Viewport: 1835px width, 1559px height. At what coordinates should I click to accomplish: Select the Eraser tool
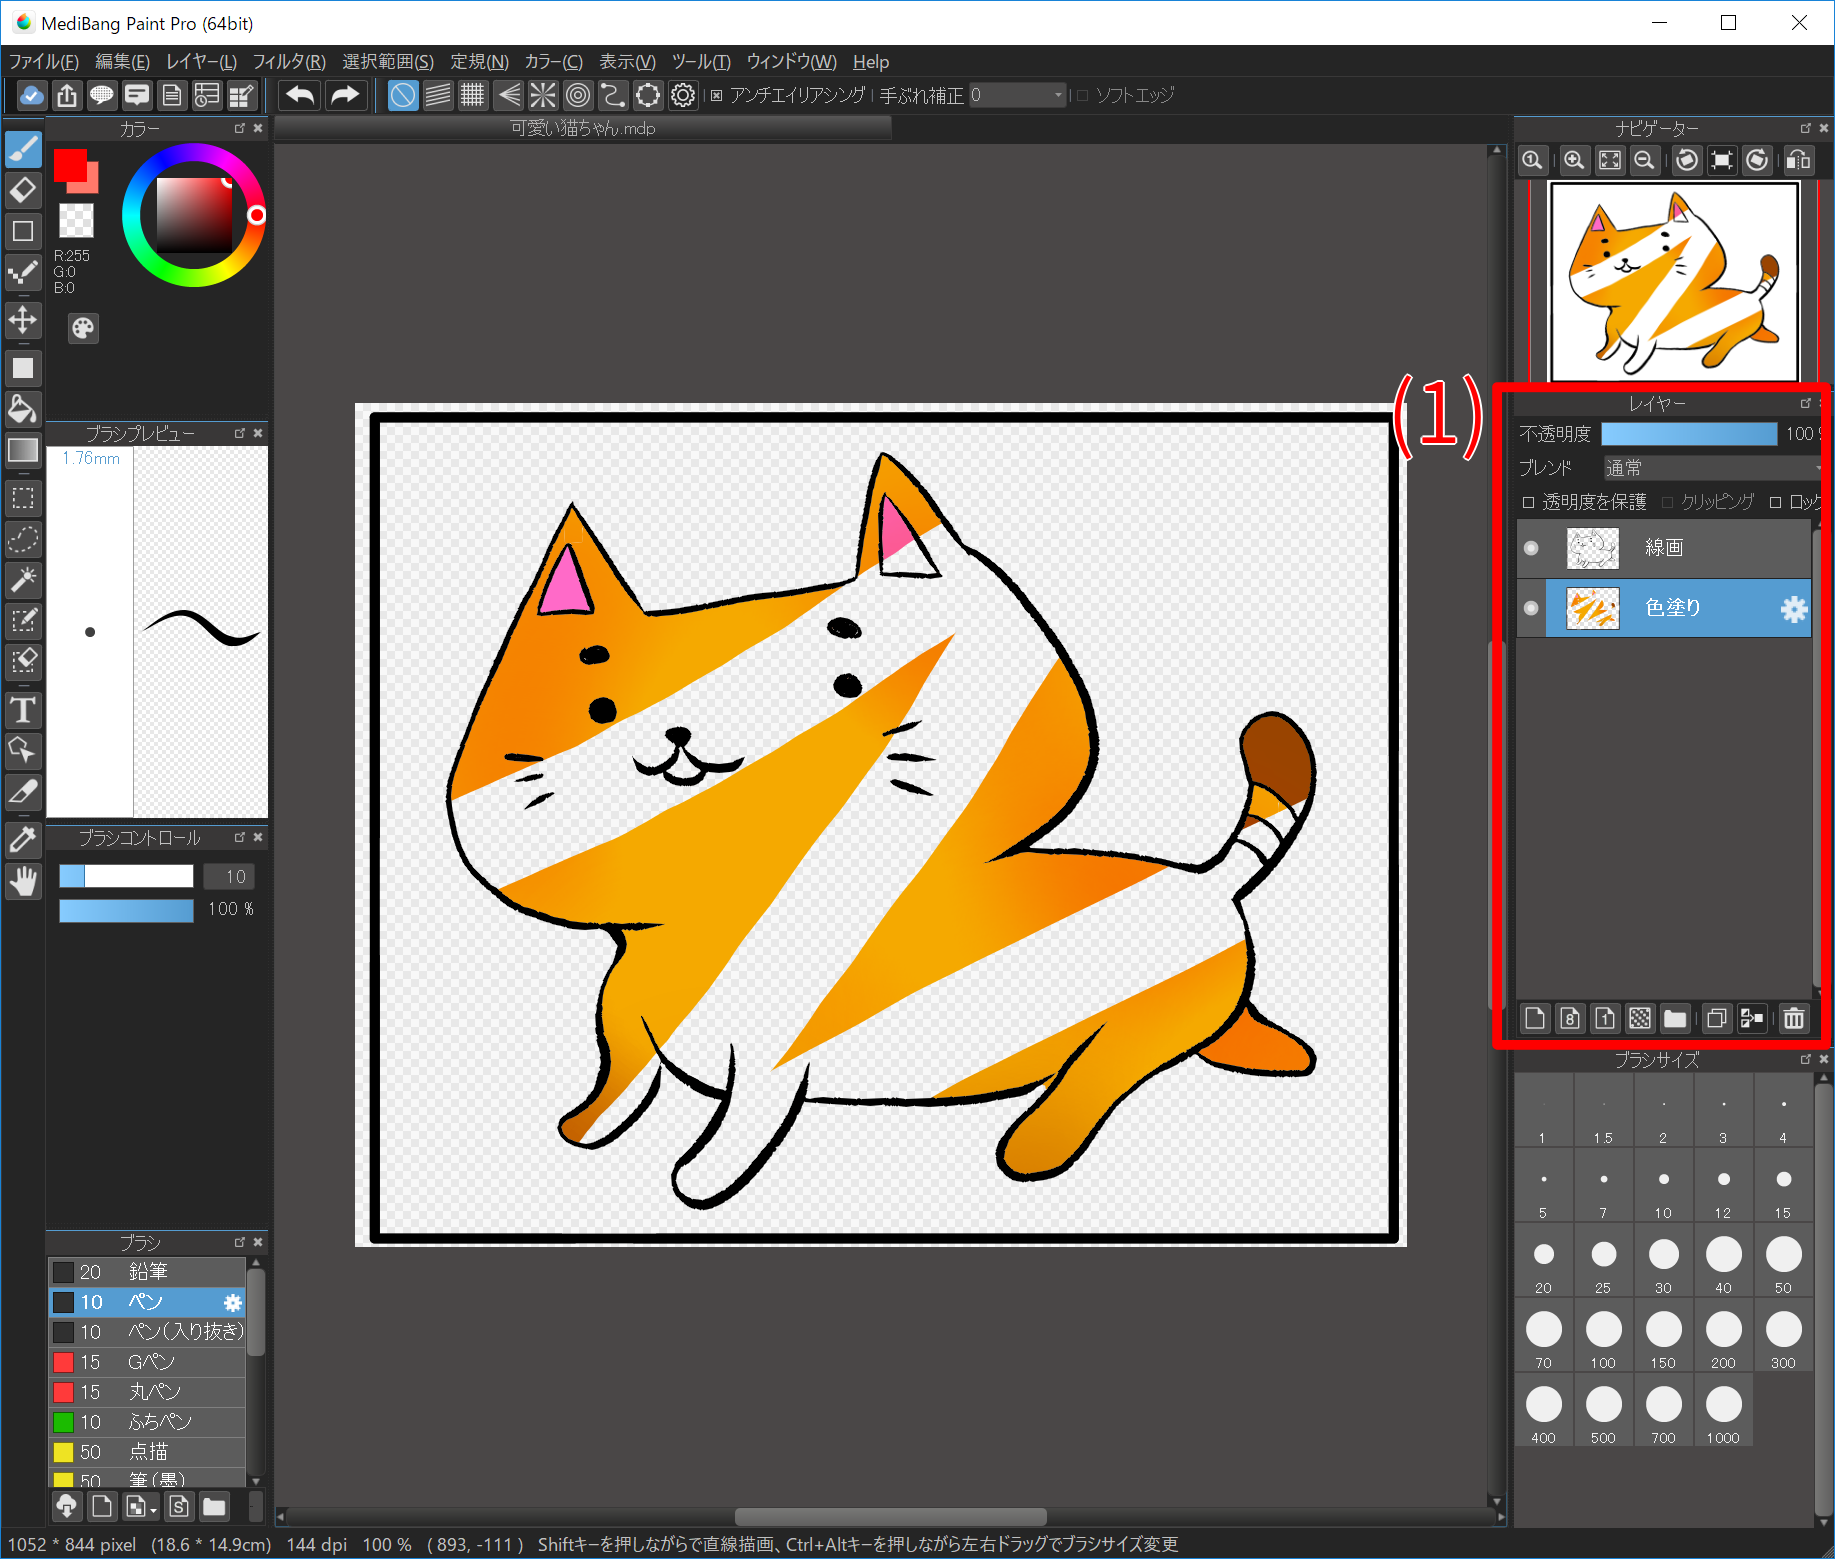click(x=23, y=190)
